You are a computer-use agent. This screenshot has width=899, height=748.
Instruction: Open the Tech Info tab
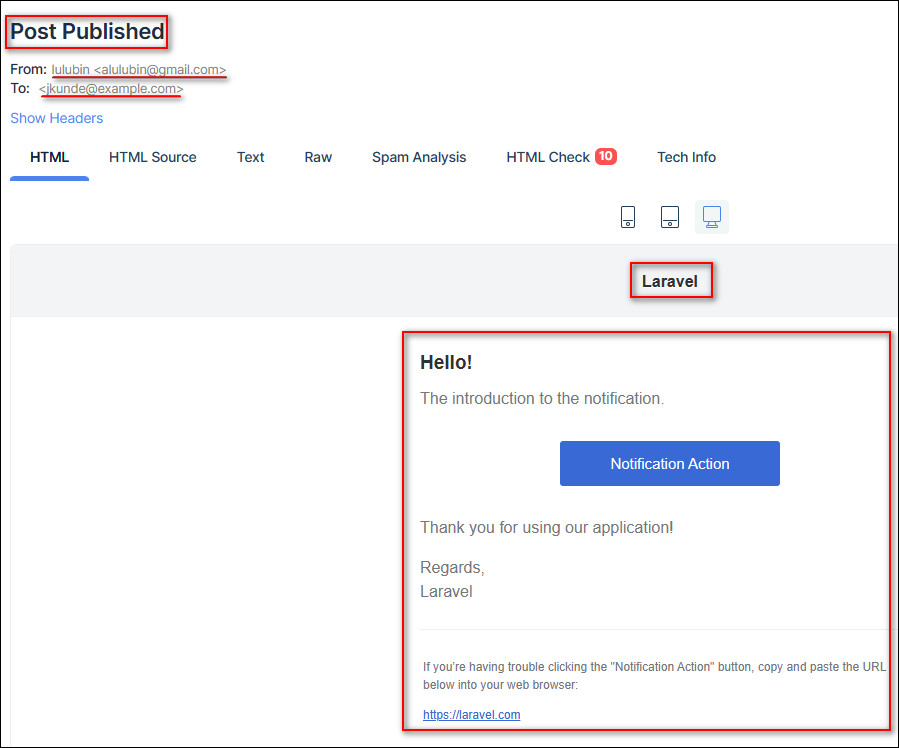686,157
